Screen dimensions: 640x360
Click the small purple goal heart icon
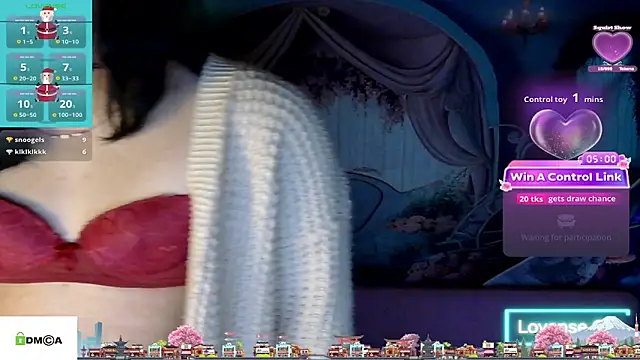pos(612,47)
